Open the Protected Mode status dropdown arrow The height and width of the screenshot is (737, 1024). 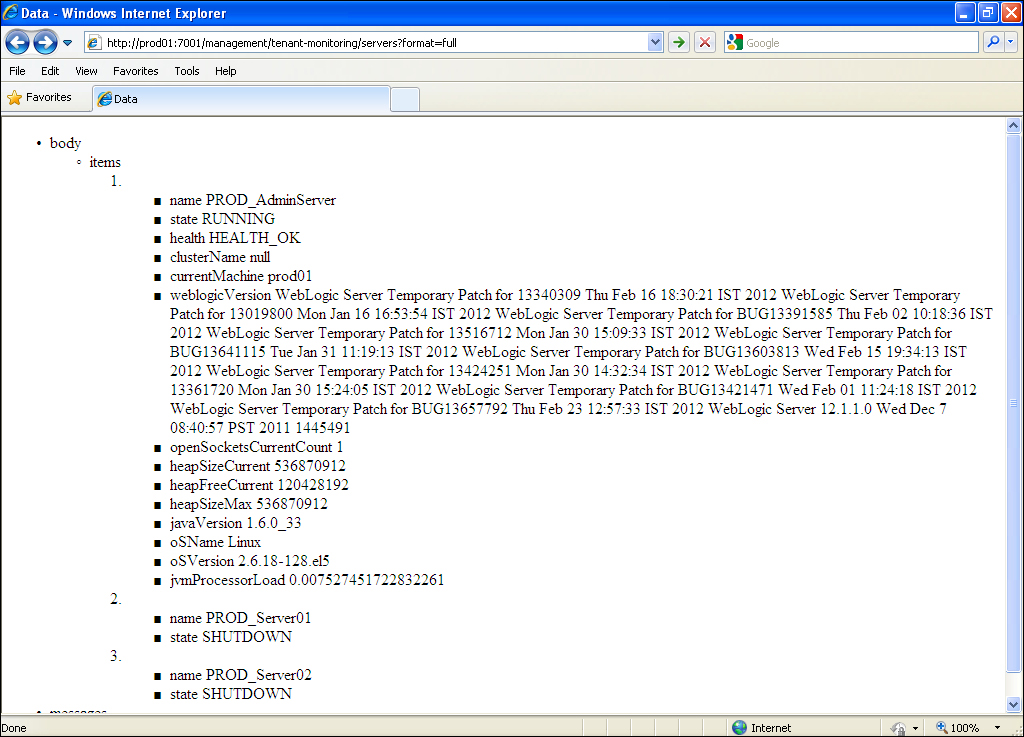(x=916, y=728)
